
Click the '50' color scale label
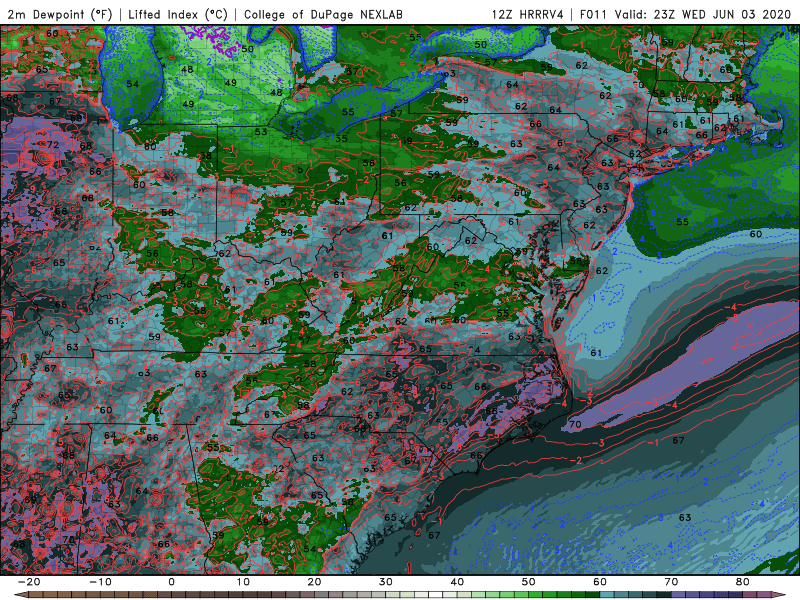[529, 582]
